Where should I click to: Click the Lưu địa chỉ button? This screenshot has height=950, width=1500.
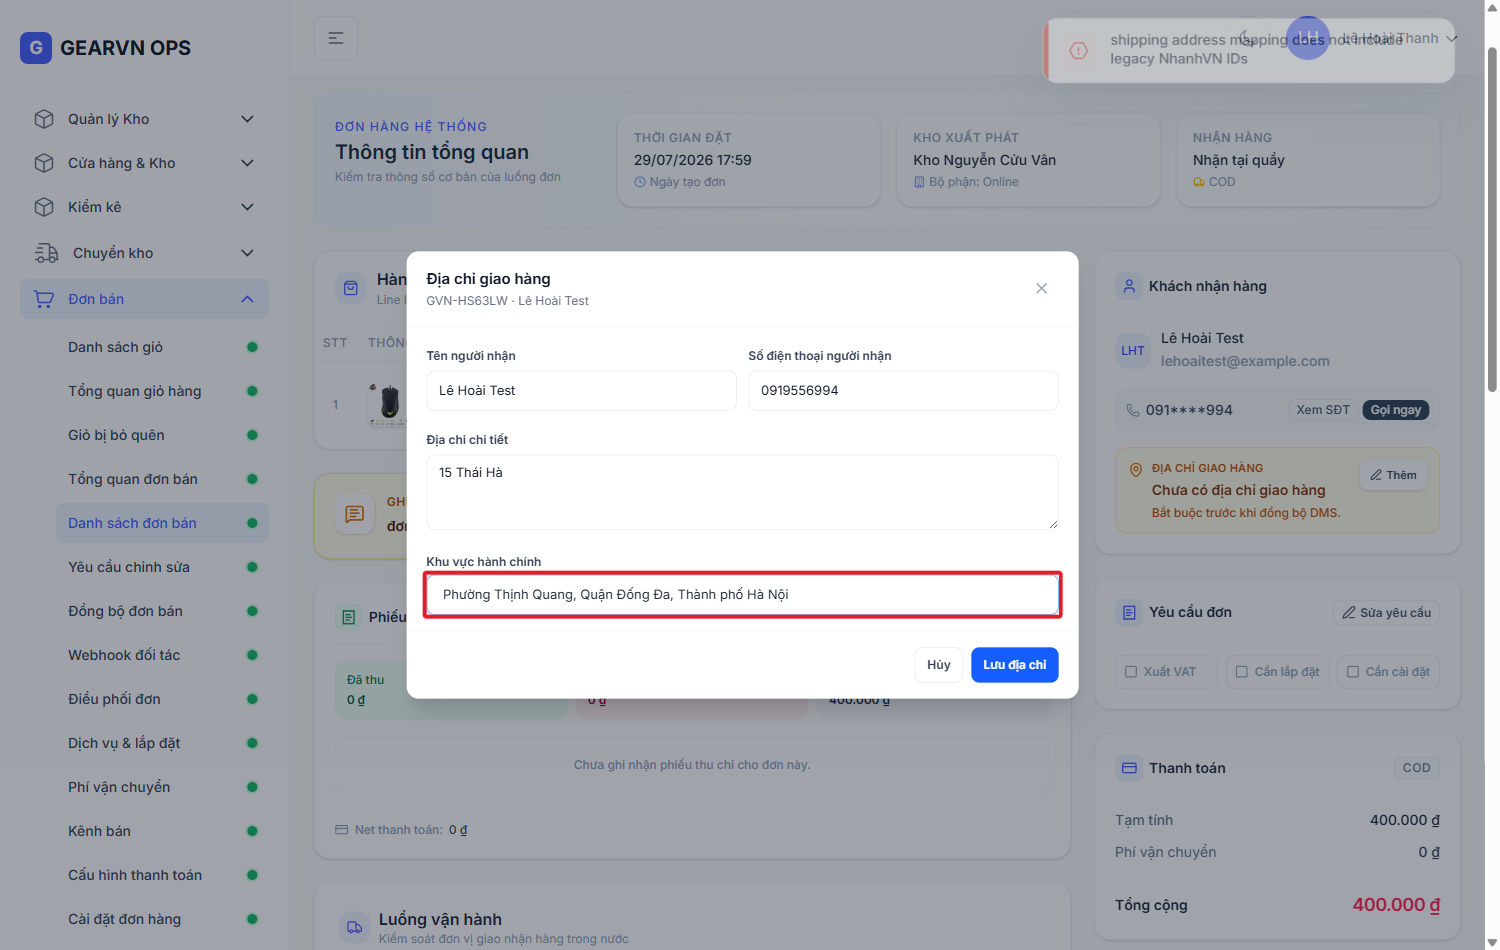[1014, 665]
